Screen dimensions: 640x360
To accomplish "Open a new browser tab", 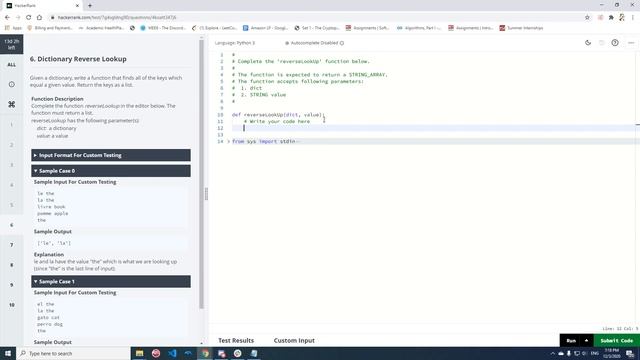I will [x=90, y=5].
